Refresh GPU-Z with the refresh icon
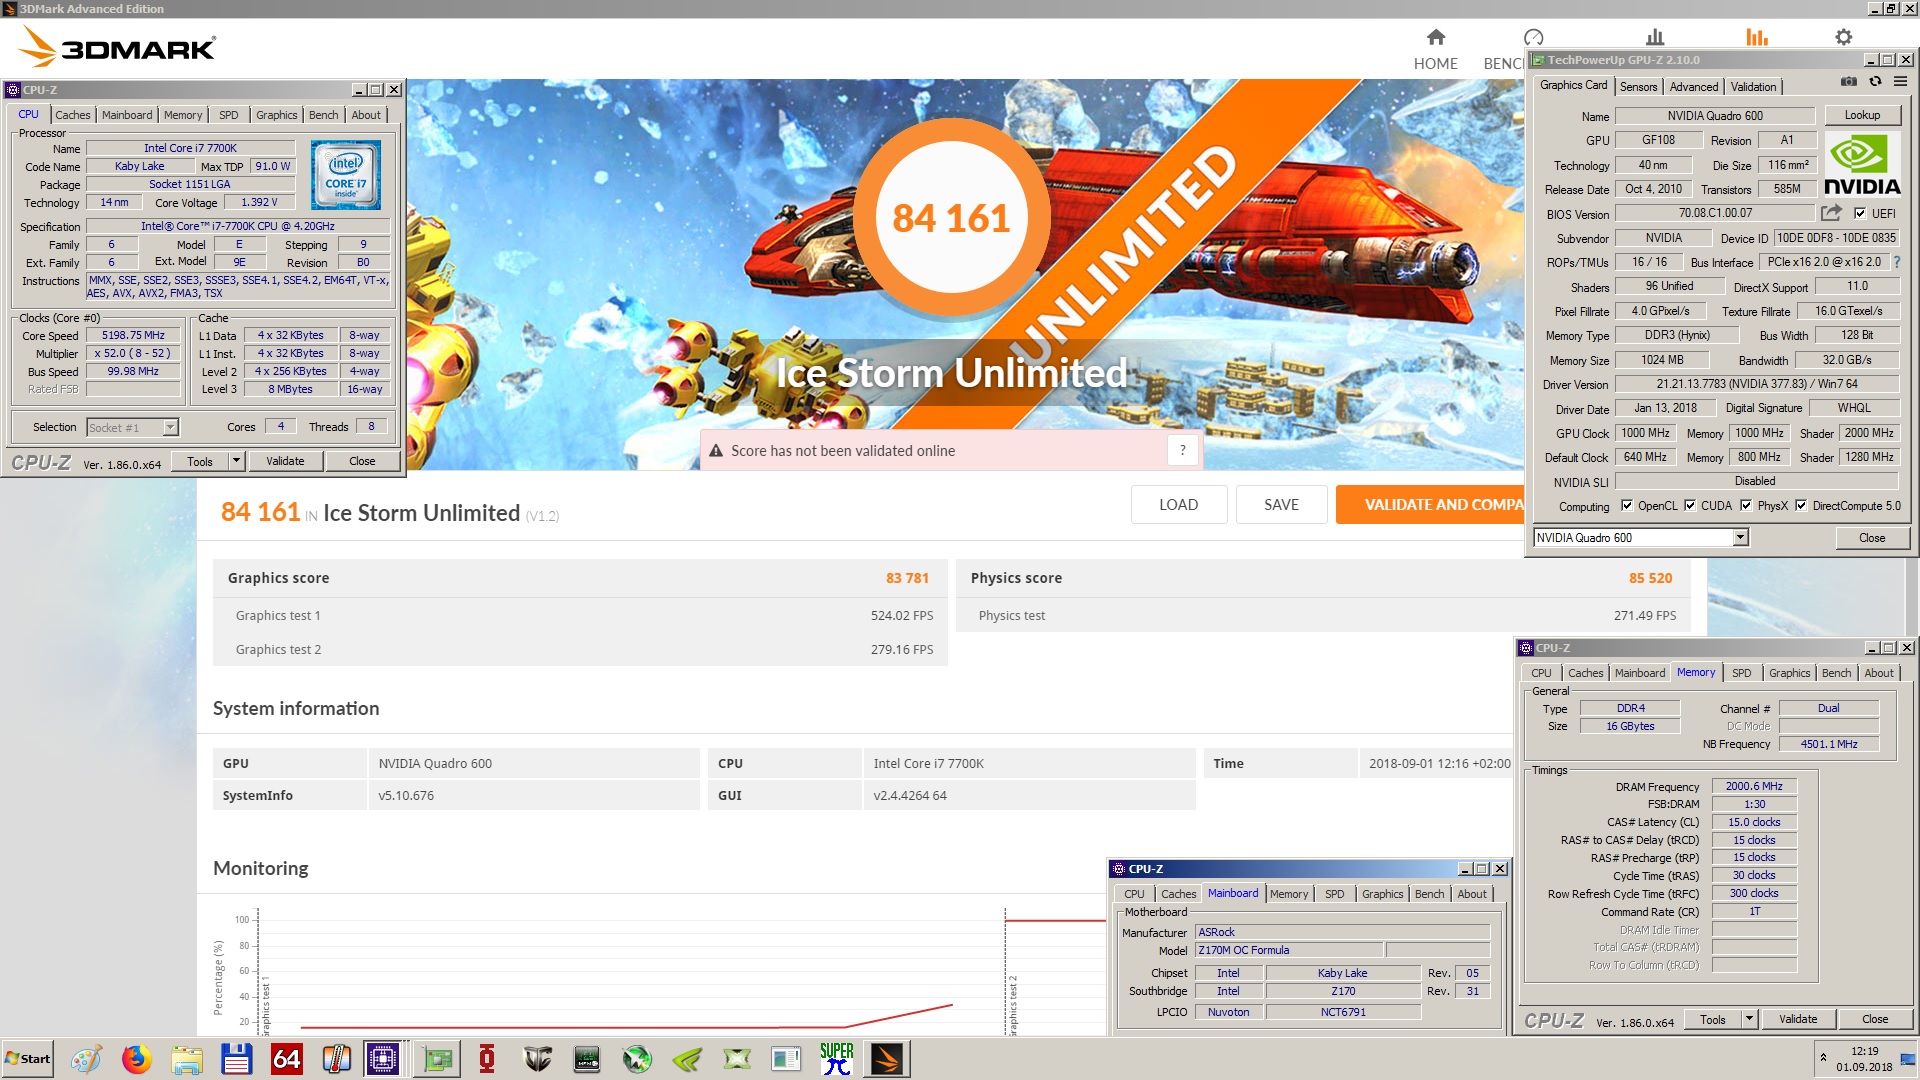The height and width of the screenshot is (1080, 1920). 1875,82
